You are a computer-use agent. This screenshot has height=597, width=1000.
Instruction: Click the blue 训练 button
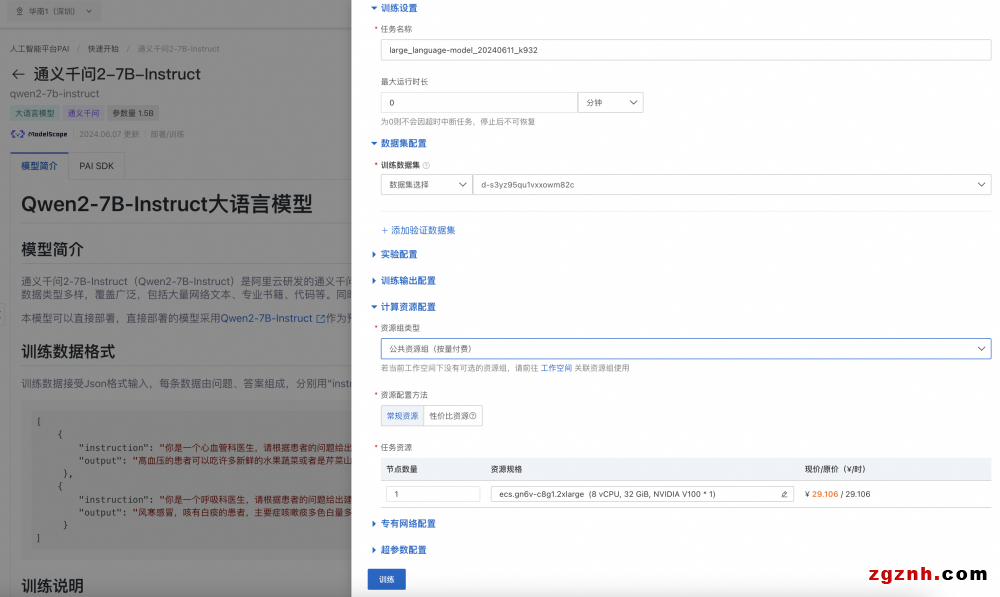click(386, 579)
